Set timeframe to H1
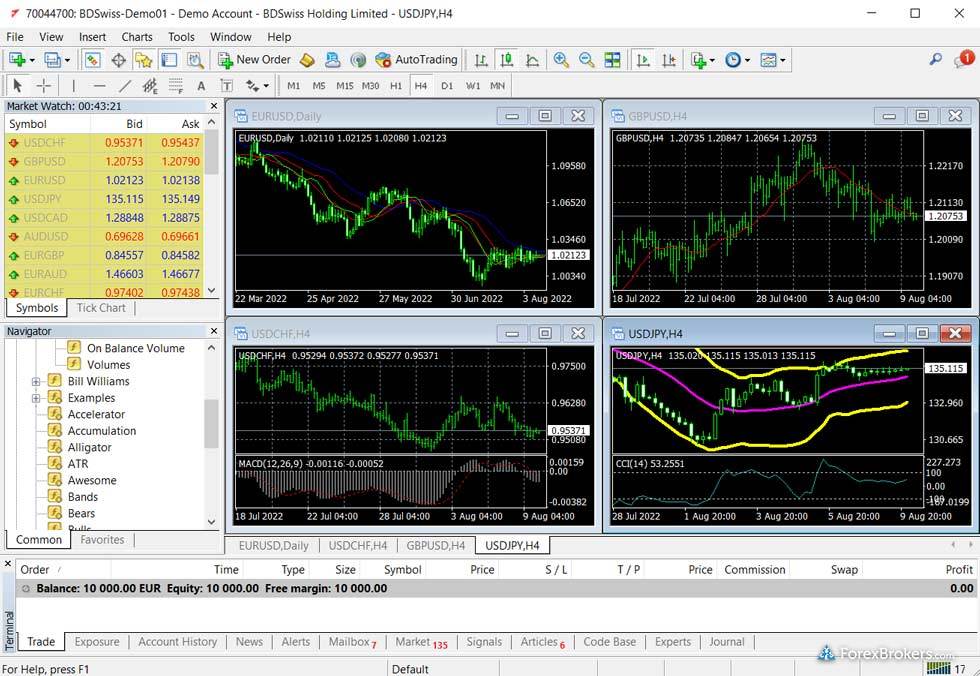 (x=396, y=86)
